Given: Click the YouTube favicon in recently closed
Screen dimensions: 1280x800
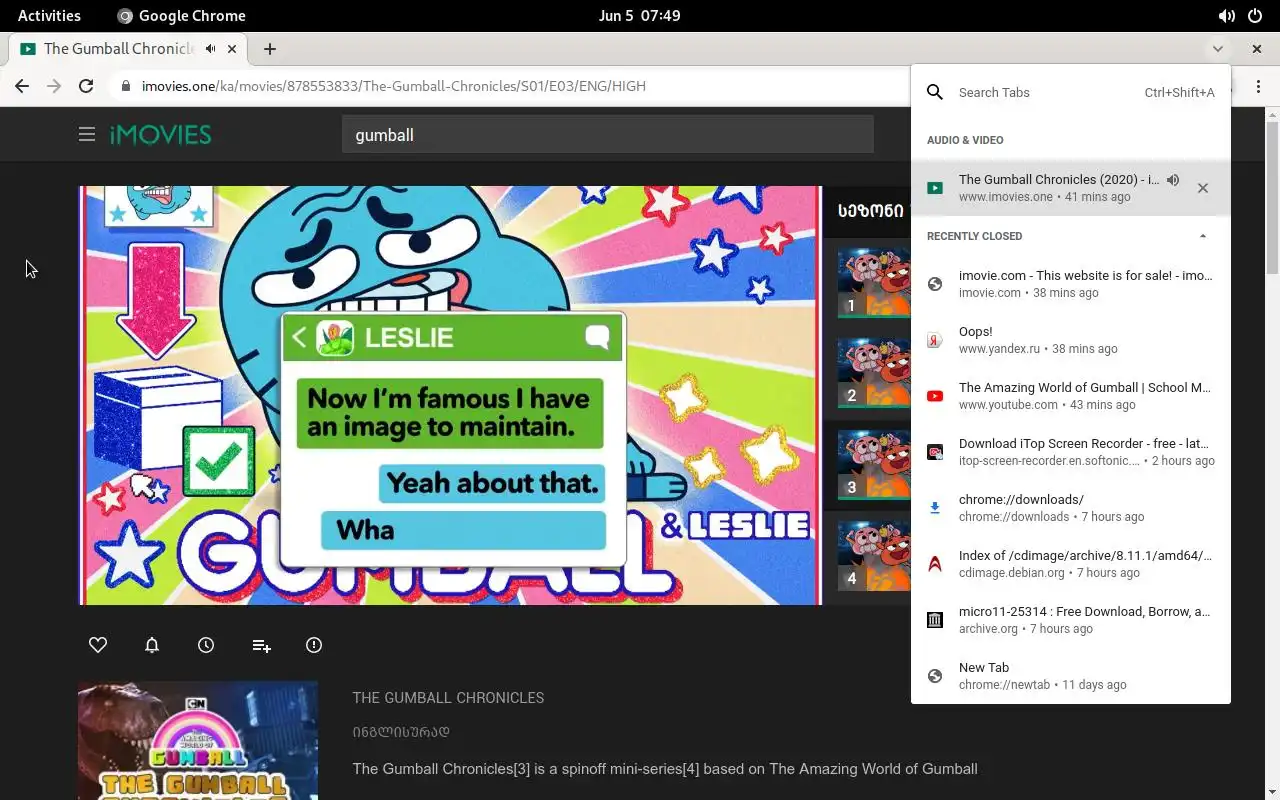Looking at the screenshot, I should pos(935,396).
